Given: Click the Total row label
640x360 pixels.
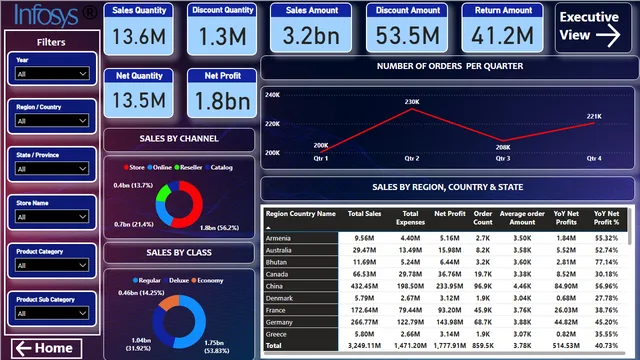Looking at the screenshot, I should (x=273, y=345).
